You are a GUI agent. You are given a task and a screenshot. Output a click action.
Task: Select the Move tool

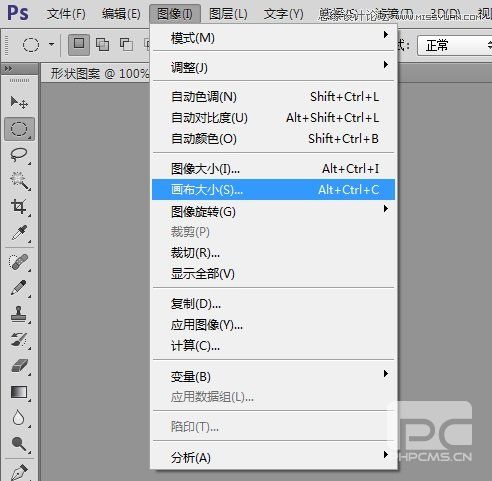(19, 102)
